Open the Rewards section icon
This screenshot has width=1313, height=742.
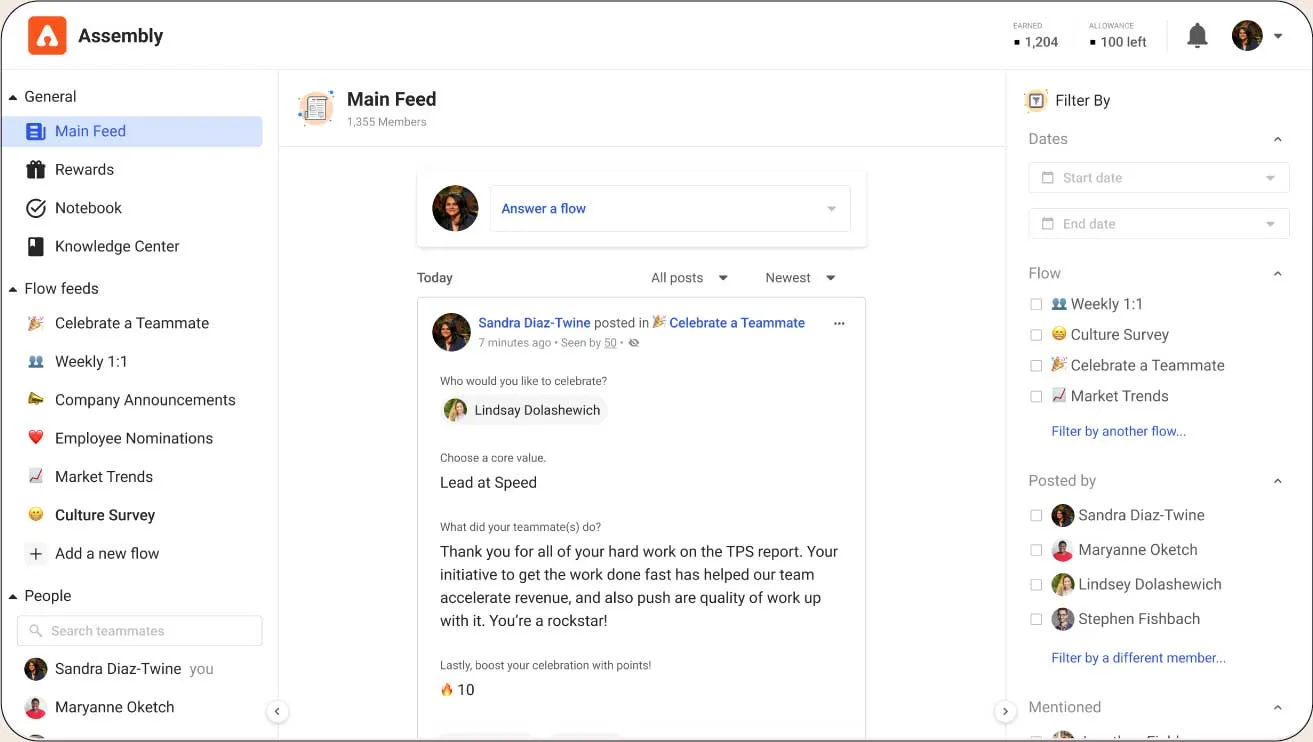tap(35, 169)
